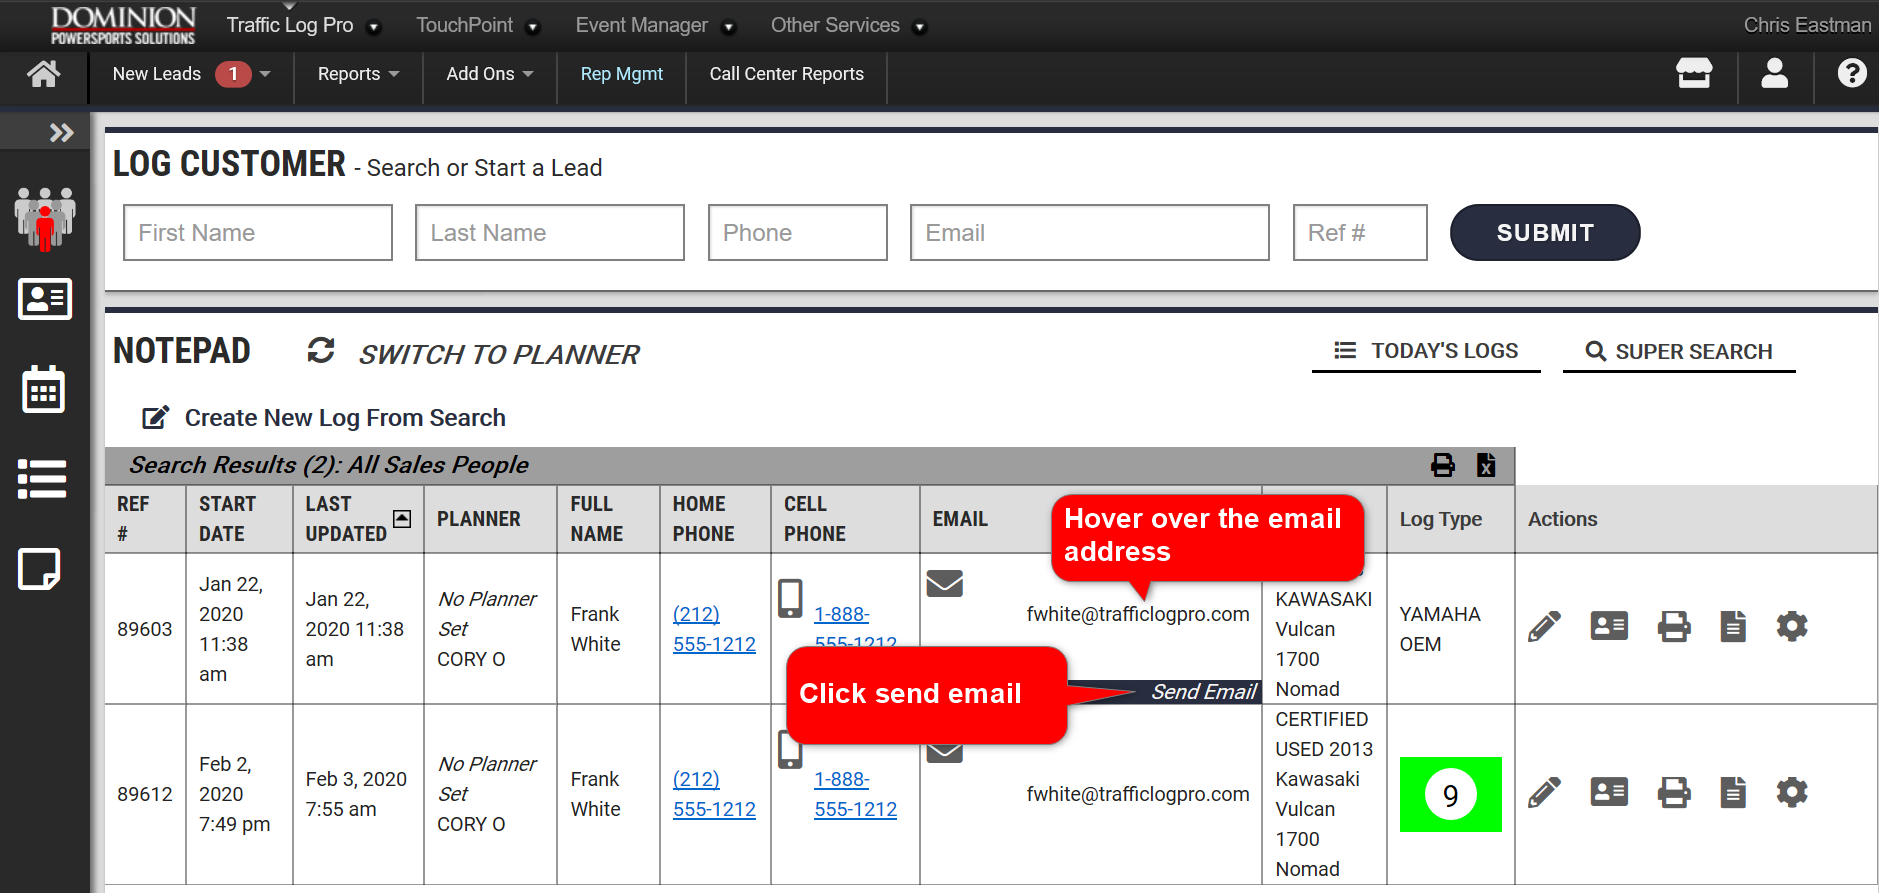1879x893 pixels.
Task: Focus the Last Name field
Action: coord(550,233)
